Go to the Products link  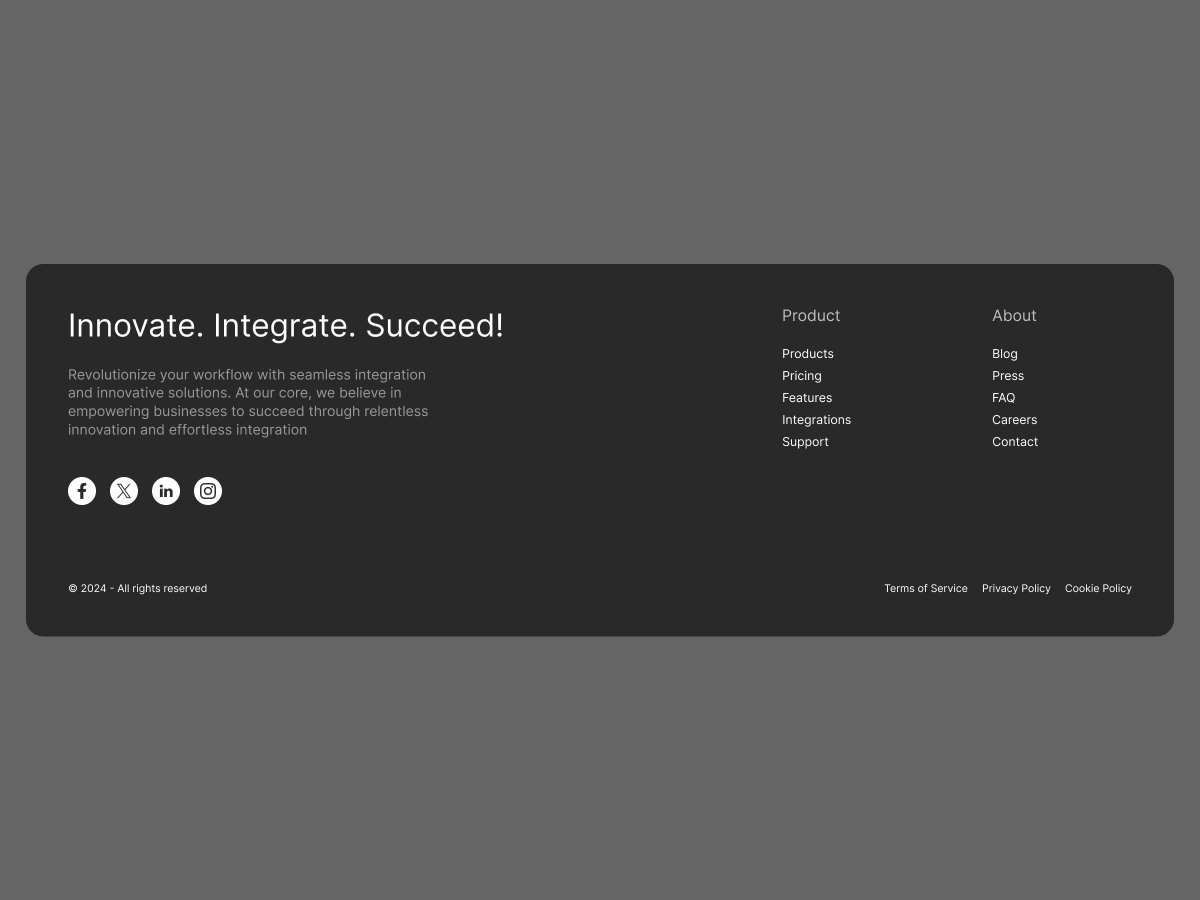coord(808,354)
